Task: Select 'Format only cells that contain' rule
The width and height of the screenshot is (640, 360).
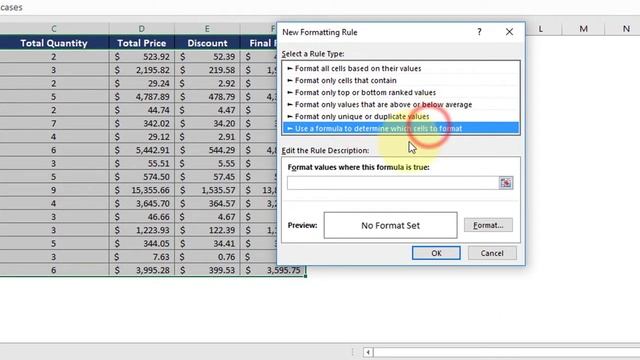Action: 401,80
